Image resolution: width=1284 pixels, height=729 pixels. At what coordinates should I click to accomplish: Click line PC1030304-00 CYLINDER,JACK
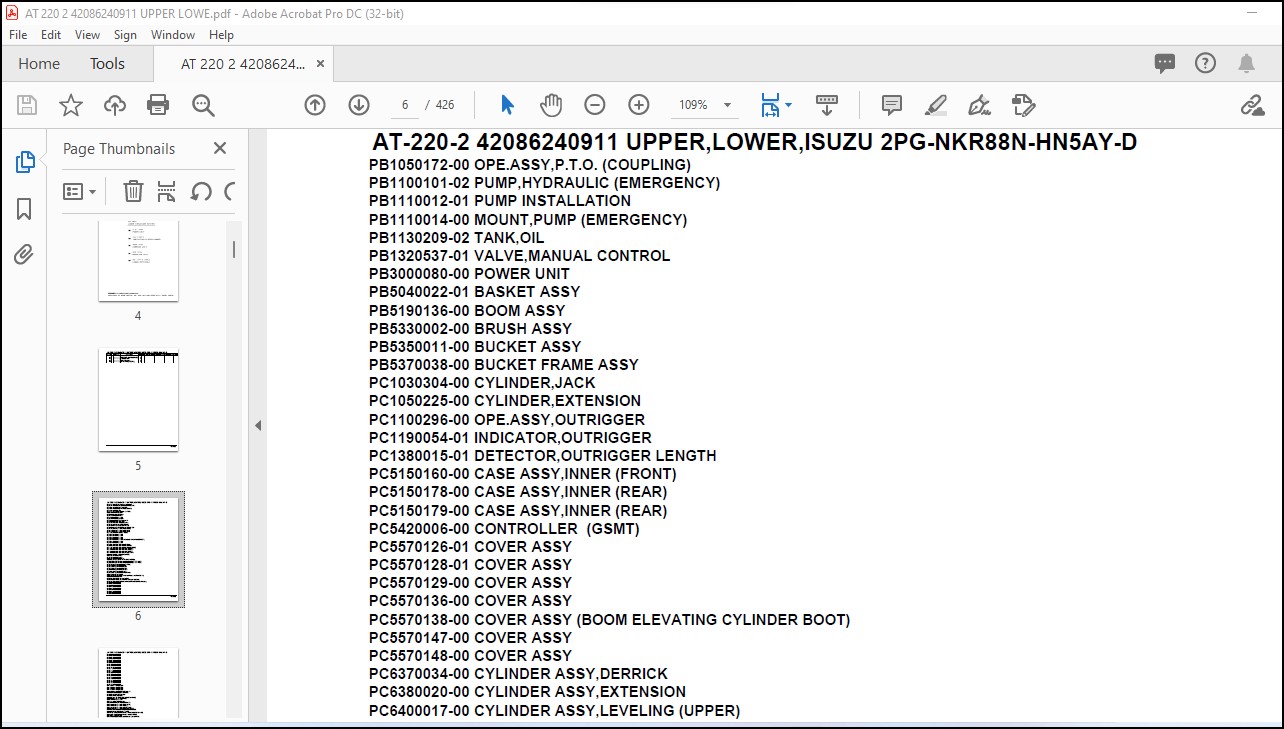click(x=482, y=383)
